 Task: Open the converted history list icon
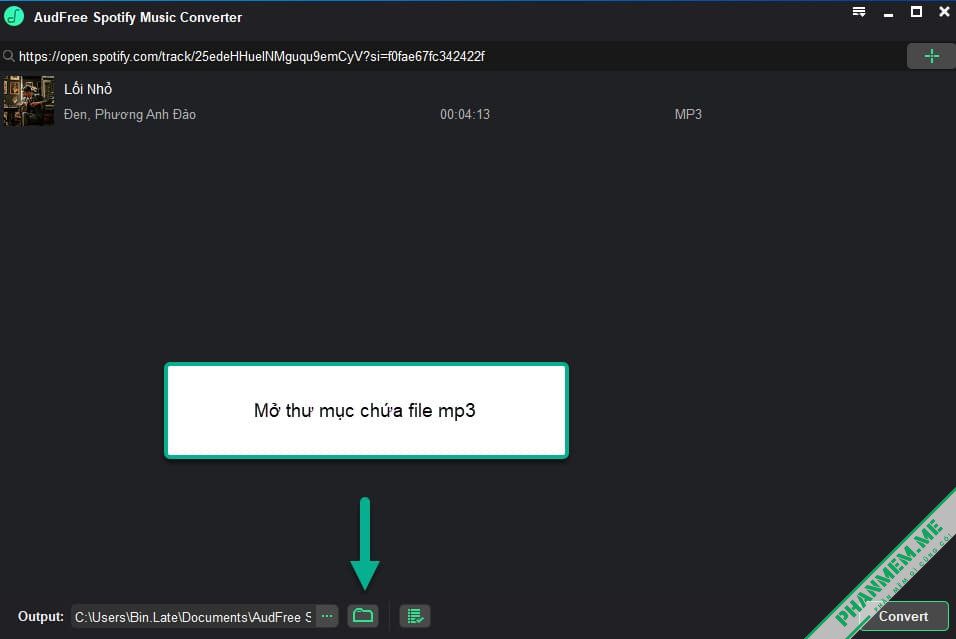(x=415, y=616)
